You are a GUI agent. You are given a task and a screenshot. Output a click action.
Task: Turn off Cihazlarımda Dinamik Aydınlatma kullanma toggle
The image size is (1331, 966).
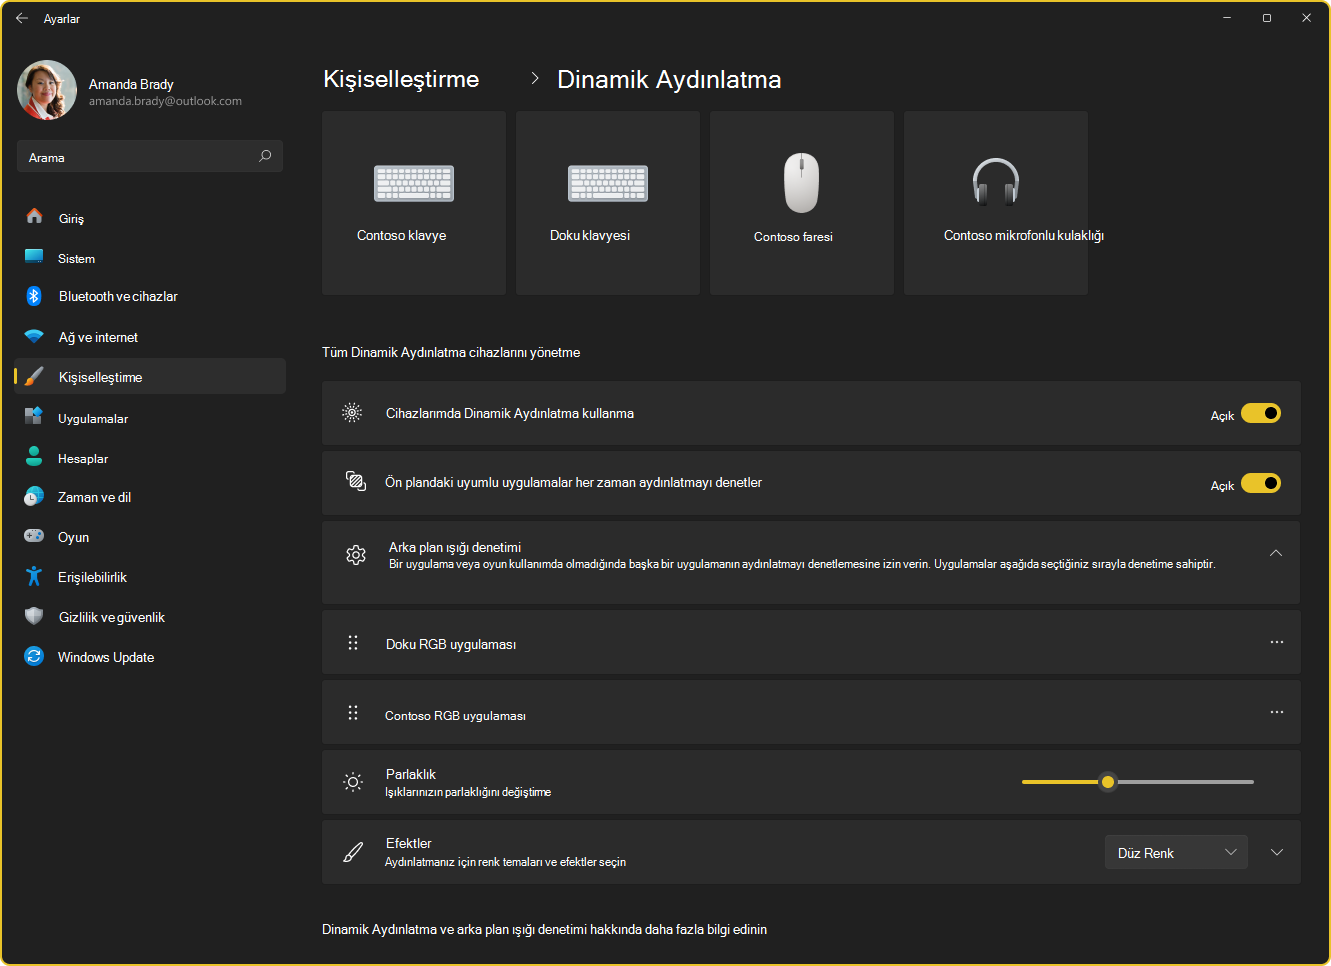[x=1261, y=413]
